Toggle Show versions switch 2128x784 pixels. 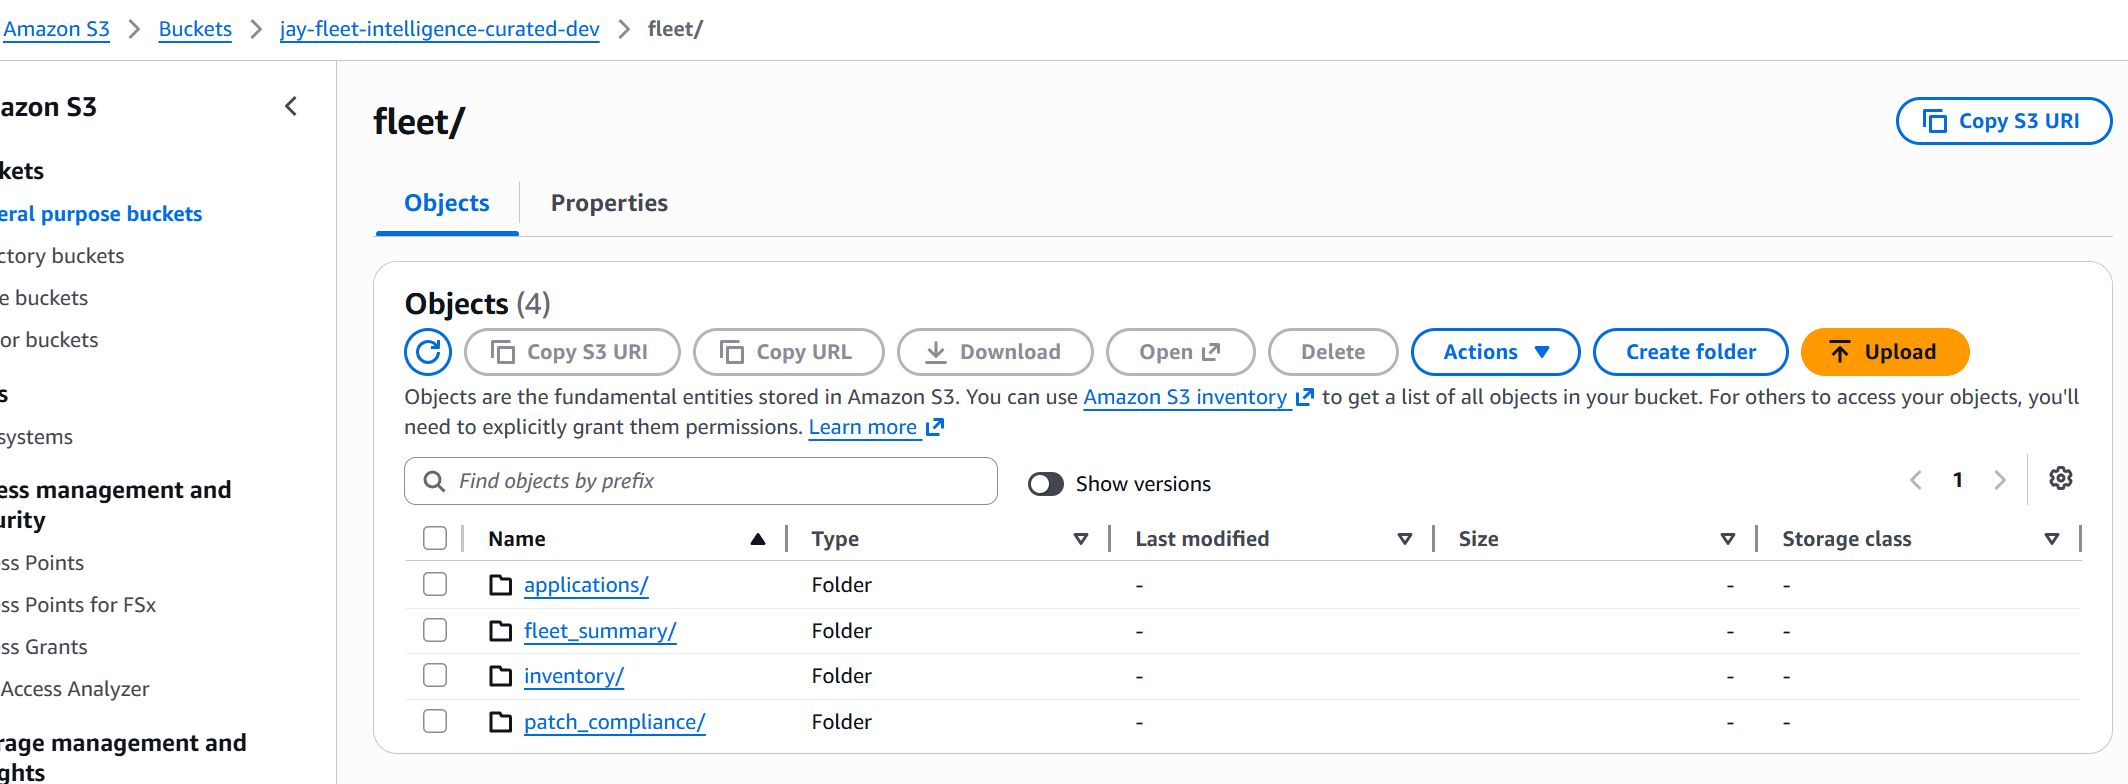click(1046, 484)
